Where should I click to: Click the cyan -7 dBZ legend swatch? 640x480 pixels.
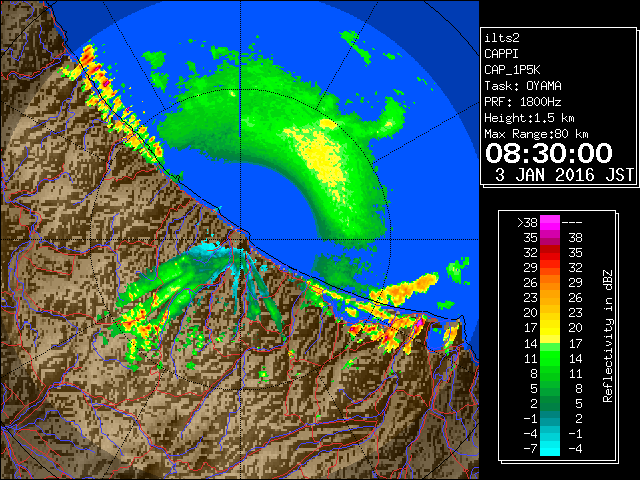[x=550, y=449]
